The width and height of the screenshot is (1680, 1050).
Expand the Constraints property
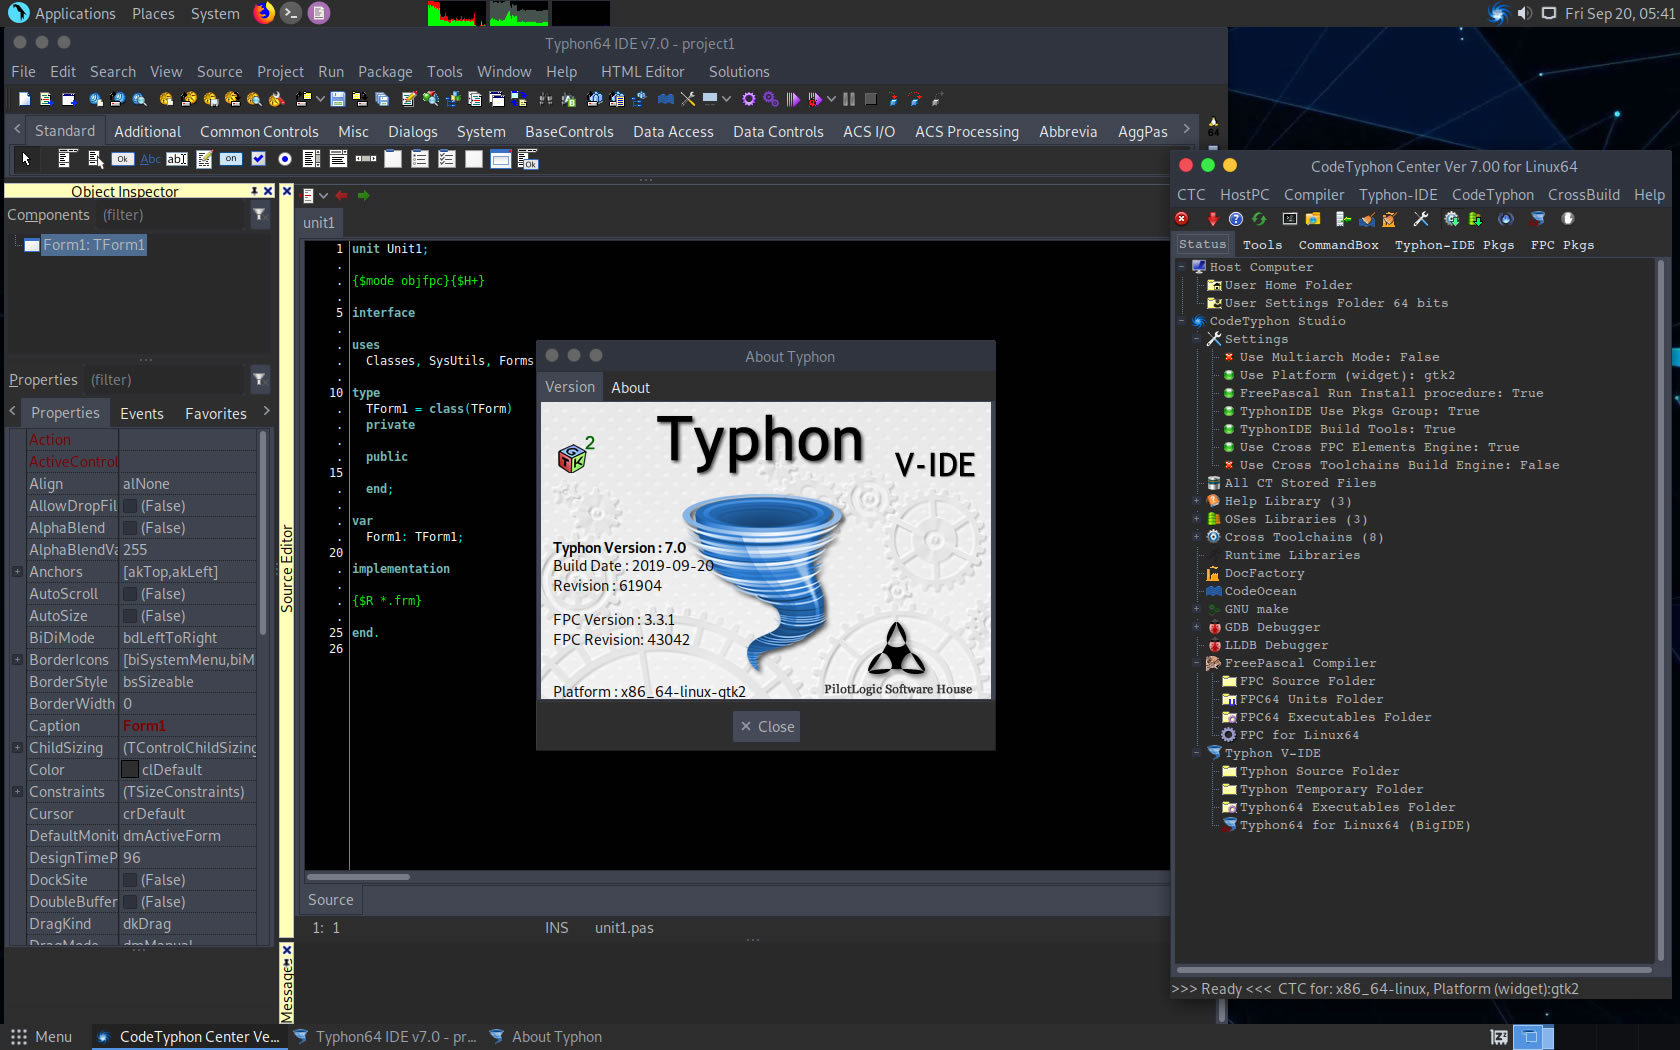17,792
